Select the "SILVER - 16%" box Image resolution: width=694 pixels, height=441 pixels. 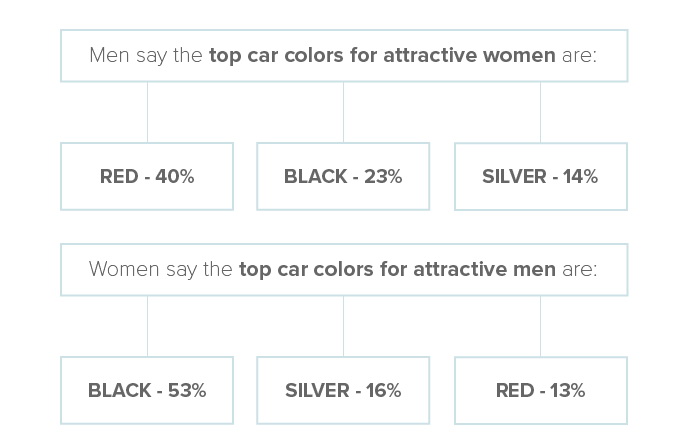(x=343, y=390)
